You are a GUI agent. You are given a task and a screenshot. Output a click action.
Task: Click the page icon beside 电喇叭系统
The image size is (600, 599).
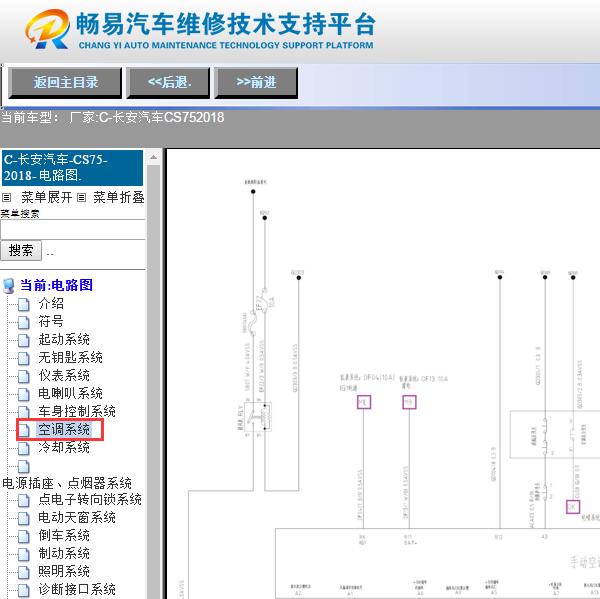pyautogui.click(x=24, y=395)
